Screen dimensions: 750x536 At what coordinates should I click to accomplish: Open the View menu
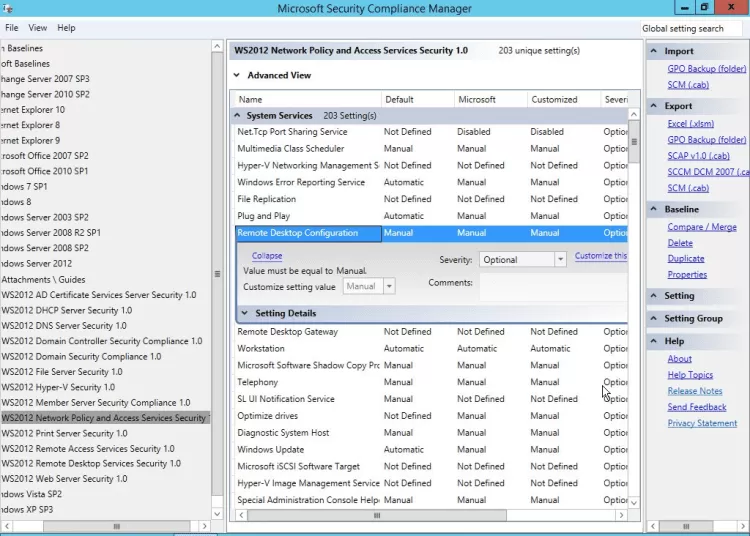pyautogui.click(x=38, y=28)
